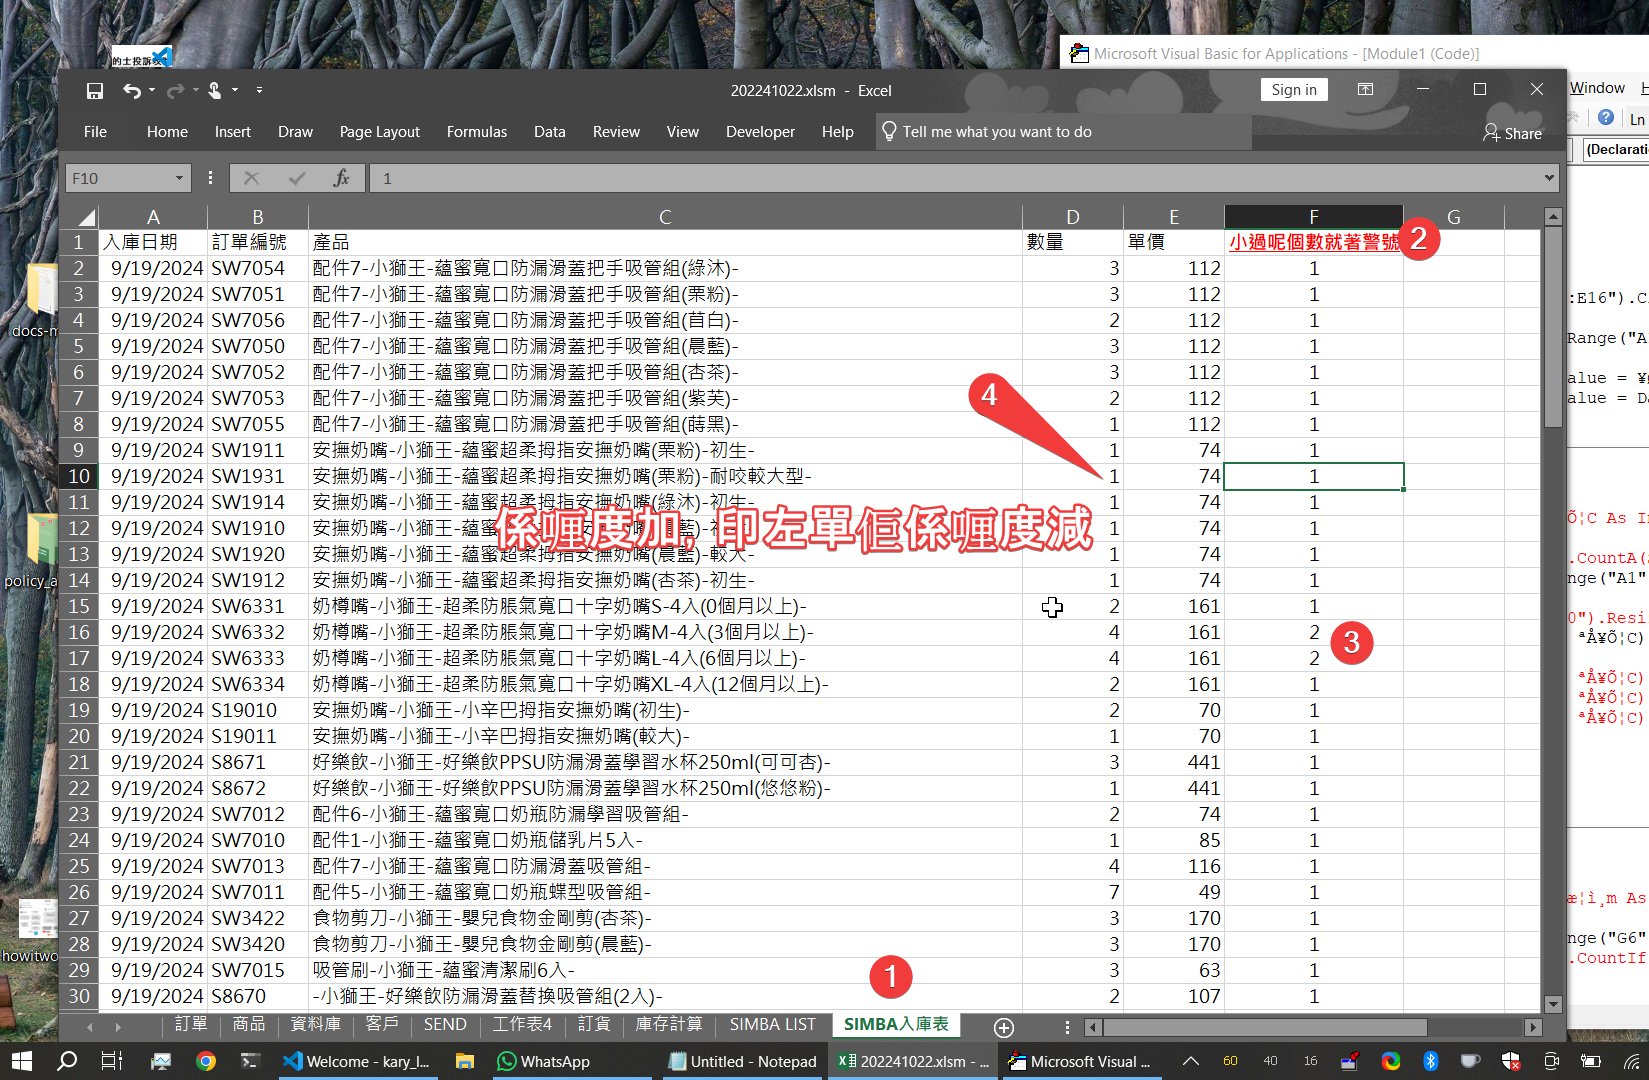Click the Share button
The image size is (1649, 1080).
[x=1512, y=133]
